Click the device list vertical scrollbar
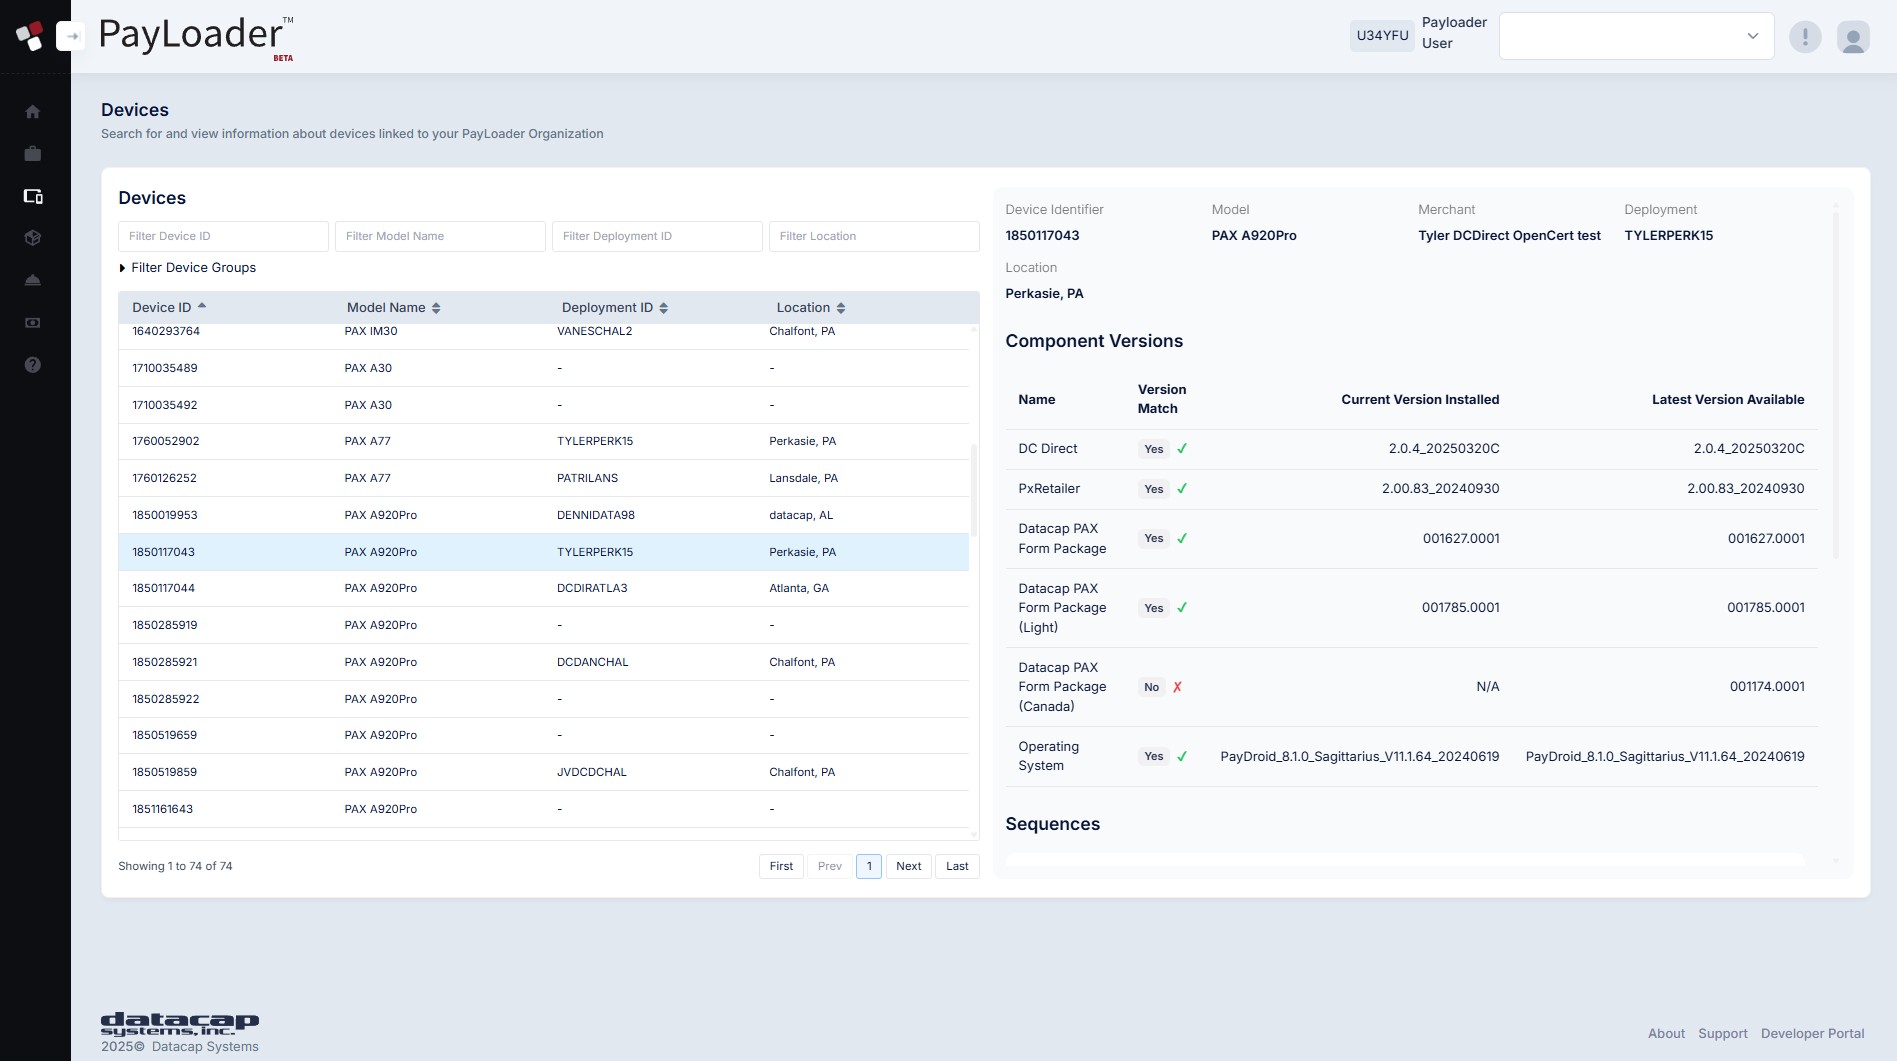 tap(974, 490)
